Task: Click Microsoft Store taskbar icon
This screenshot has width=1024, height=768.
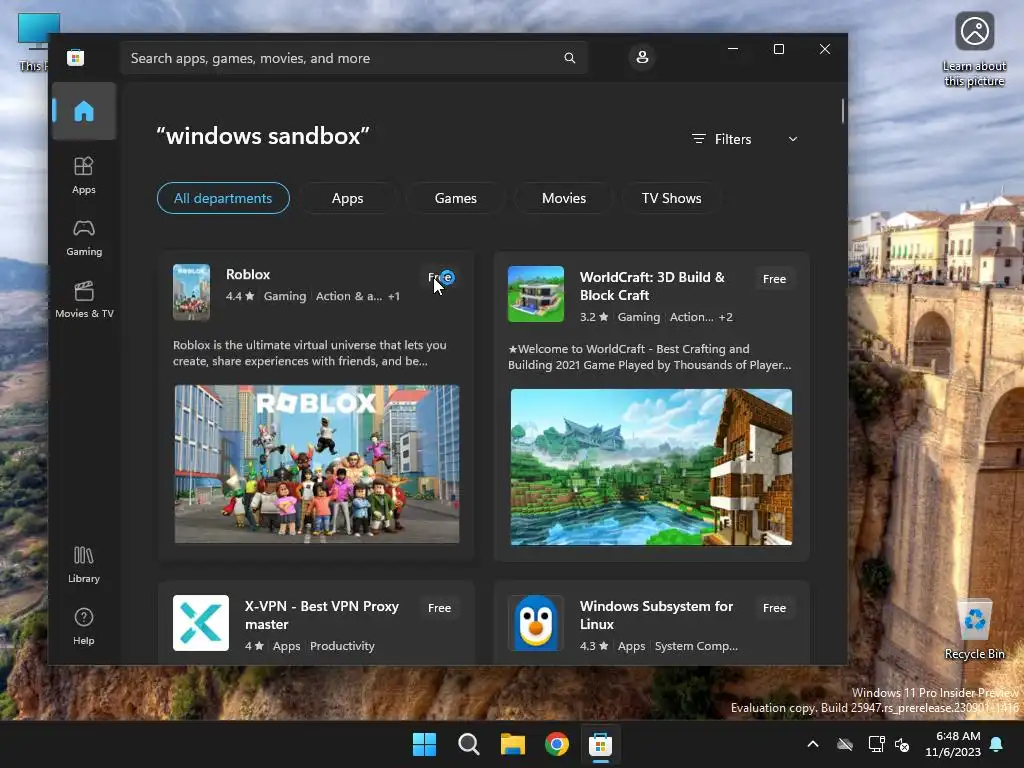Action: [601, 744]
